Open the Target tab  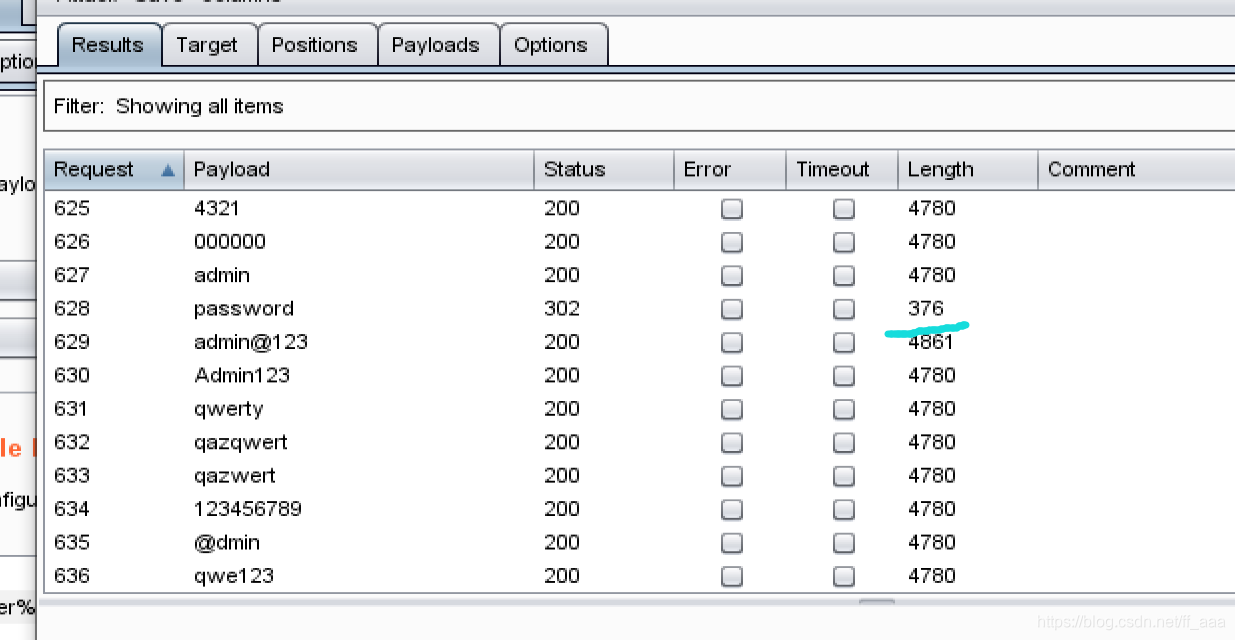(207, 45)
